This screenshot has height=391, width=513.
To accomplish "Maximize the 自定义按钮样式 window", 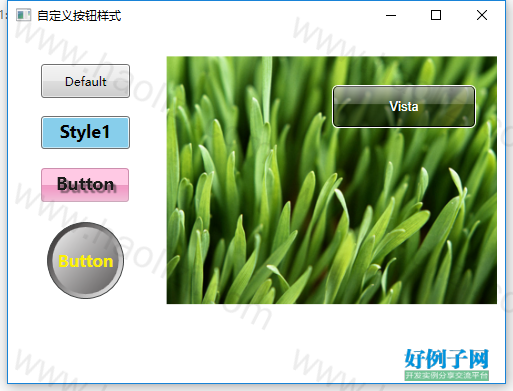I will [436, 15].
